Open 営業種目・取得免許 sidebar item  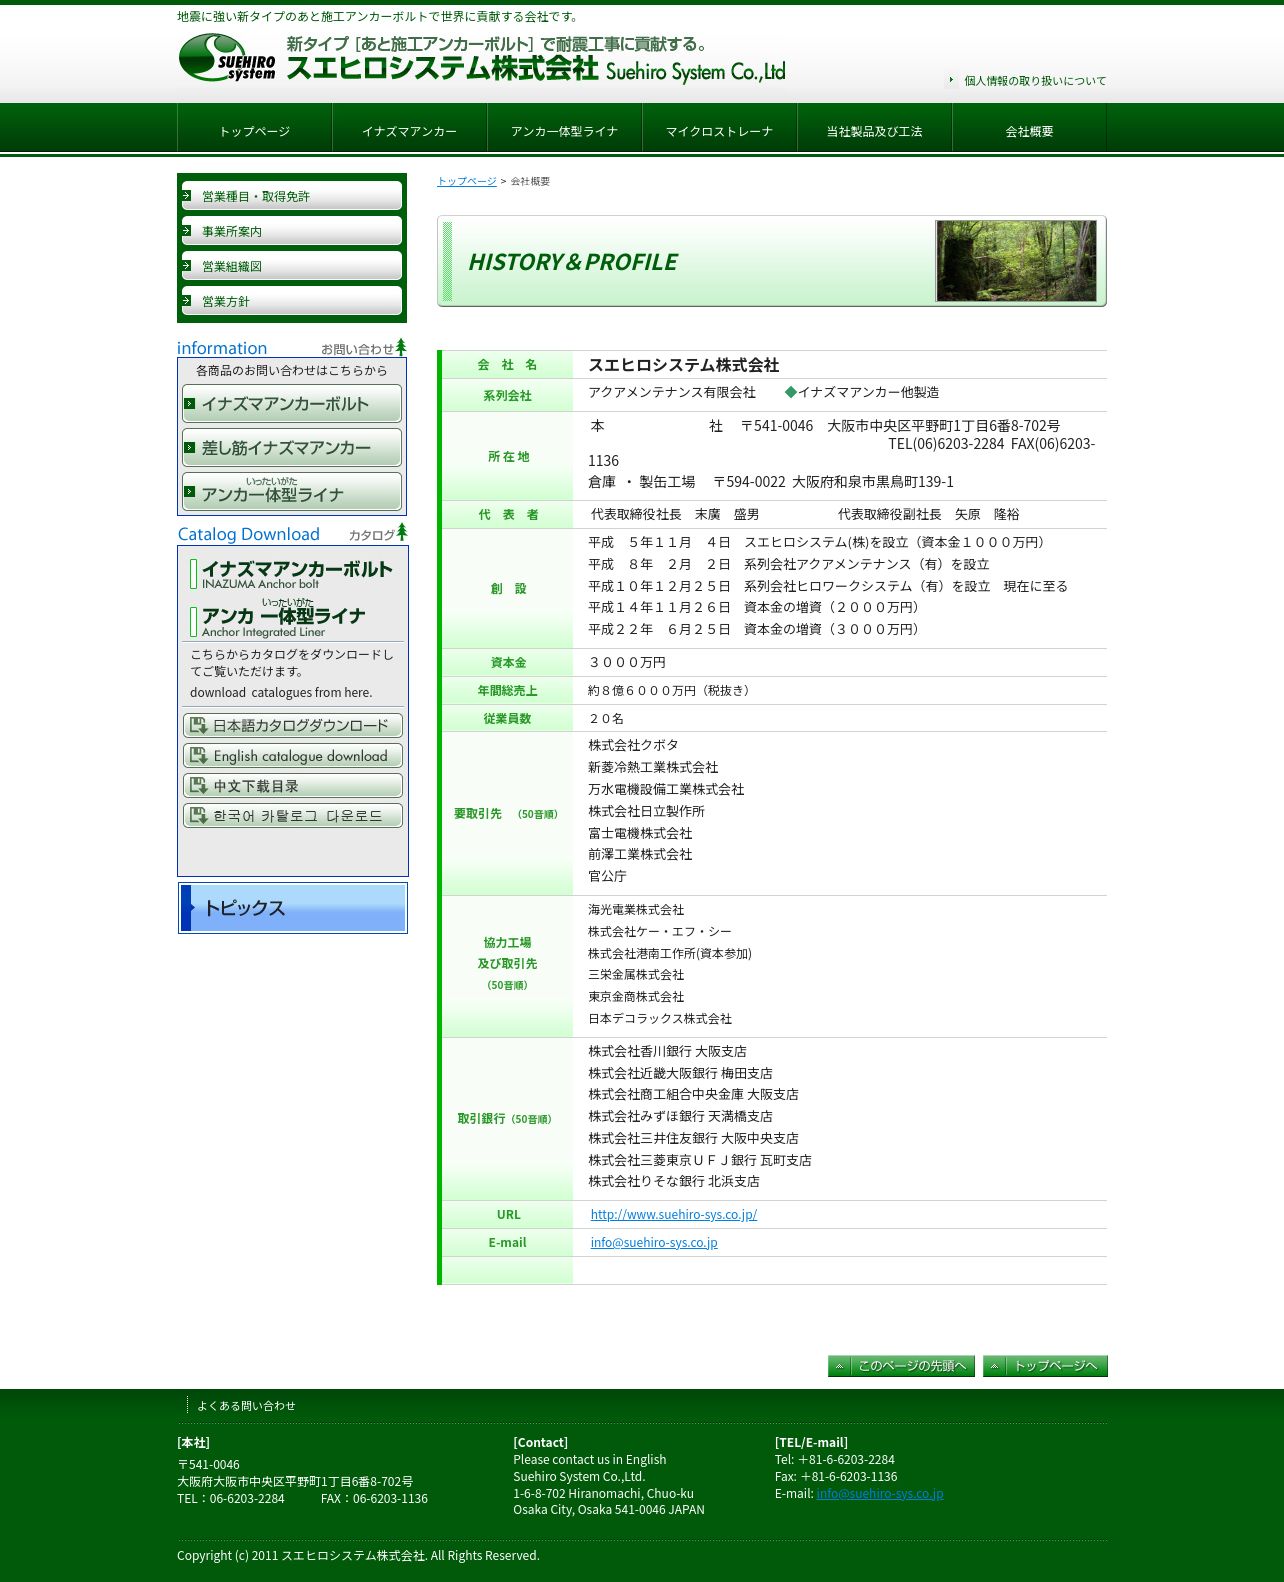[x=292, y=196]
